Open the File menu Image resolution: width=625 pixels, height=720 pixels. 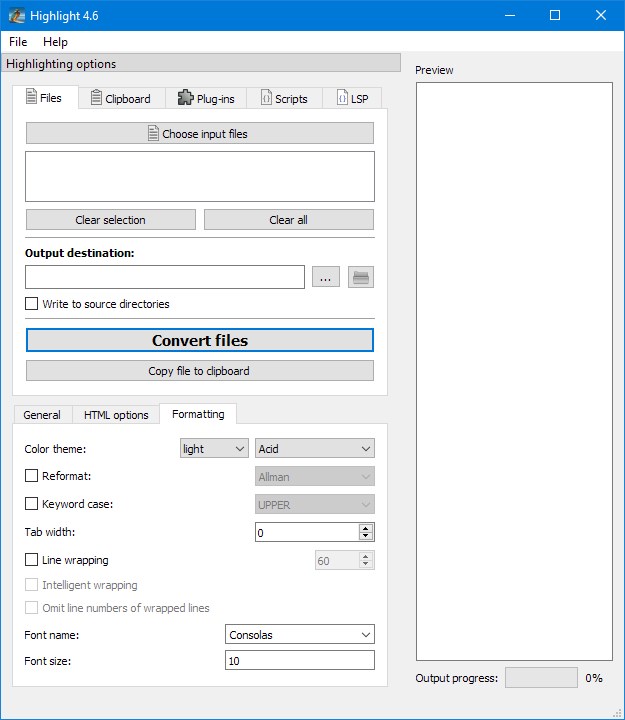click(18, 42)
